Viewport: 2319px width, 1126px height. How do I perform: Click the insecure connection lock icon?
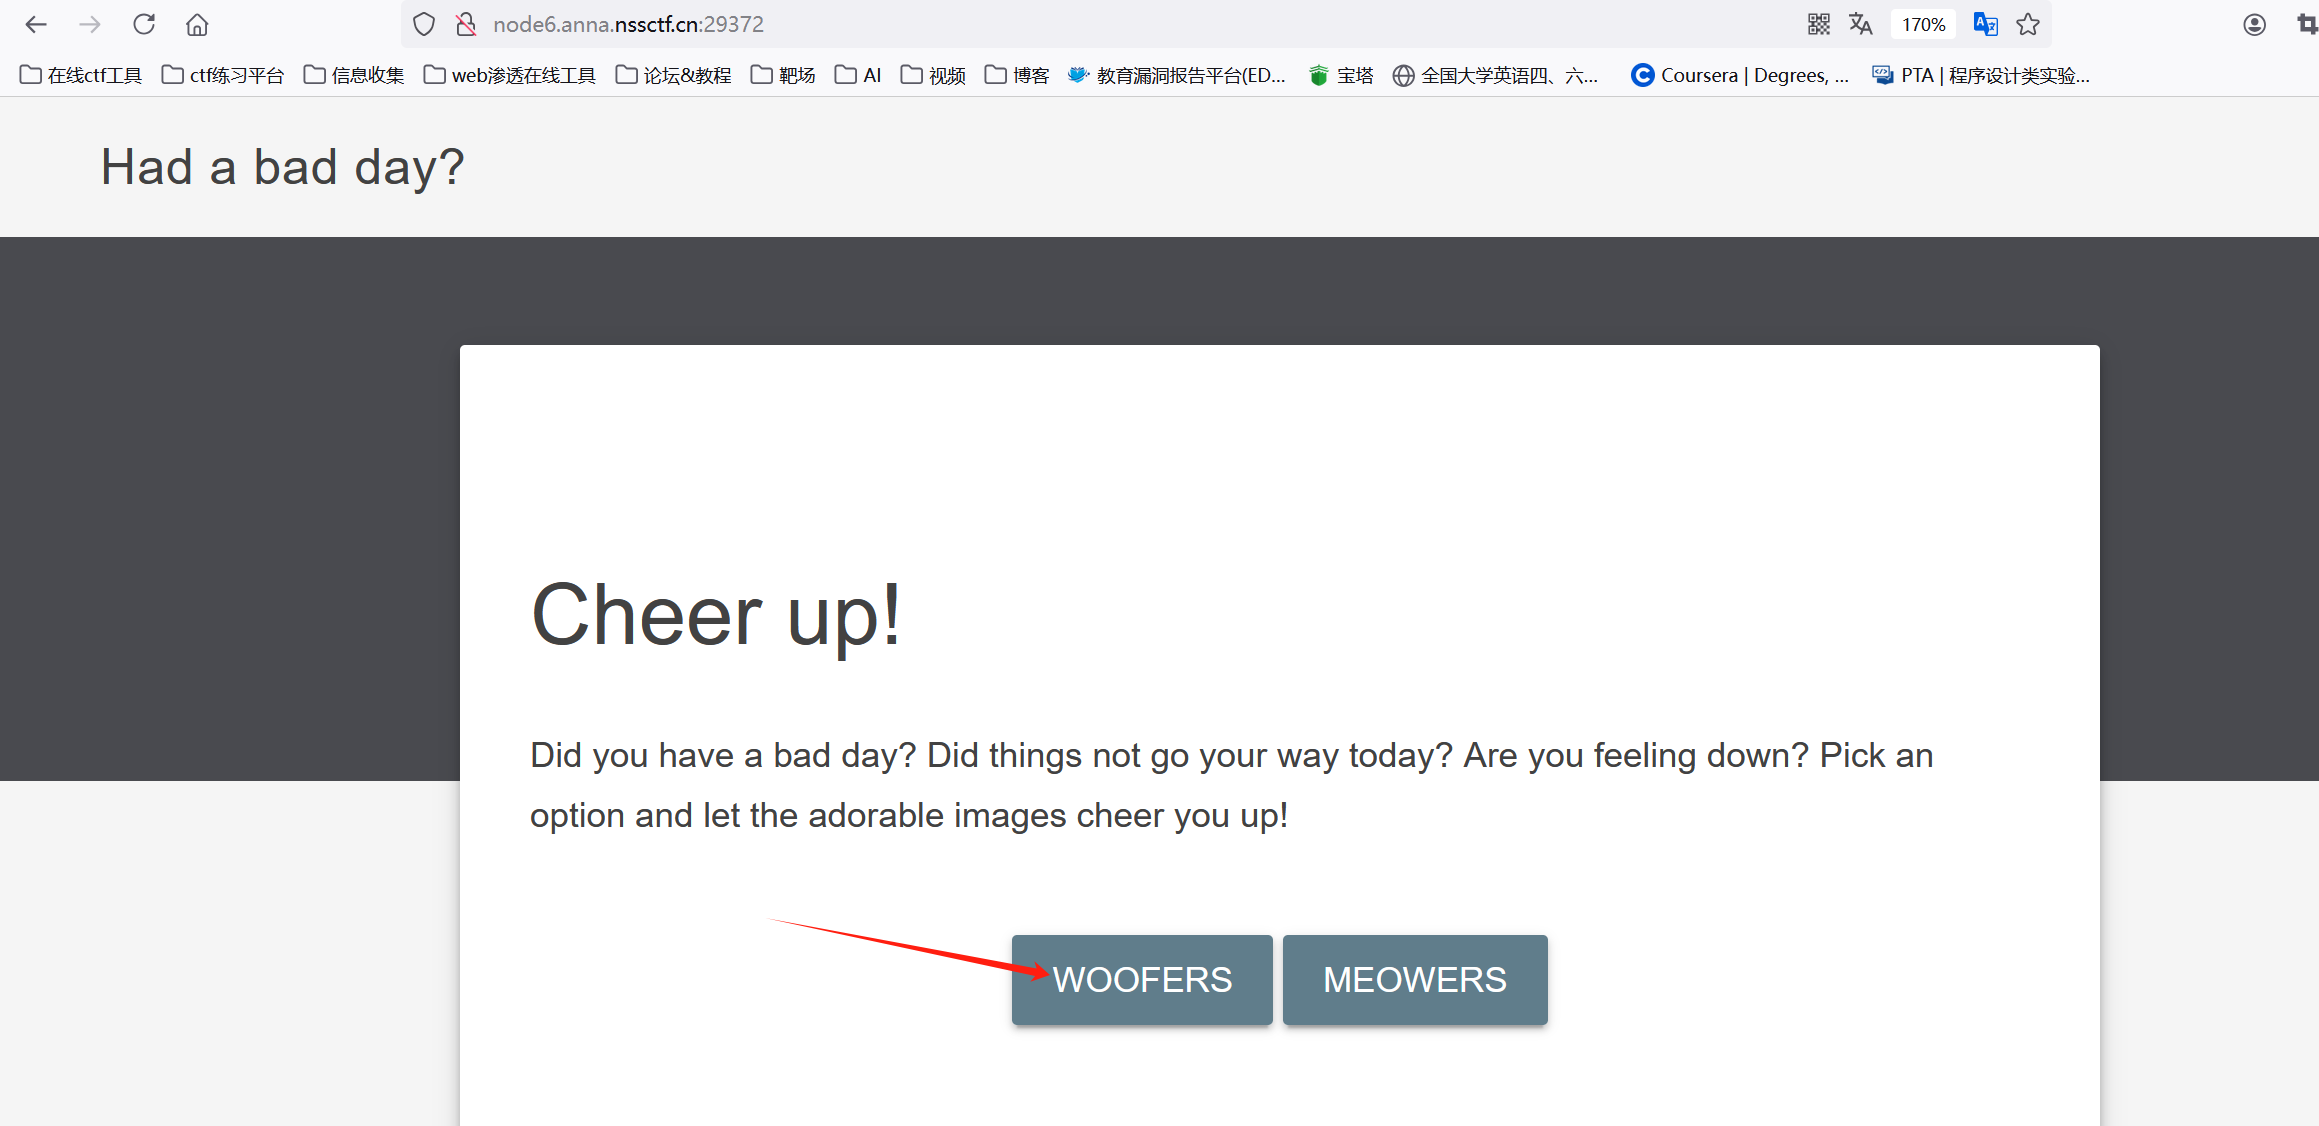point(466,24)
